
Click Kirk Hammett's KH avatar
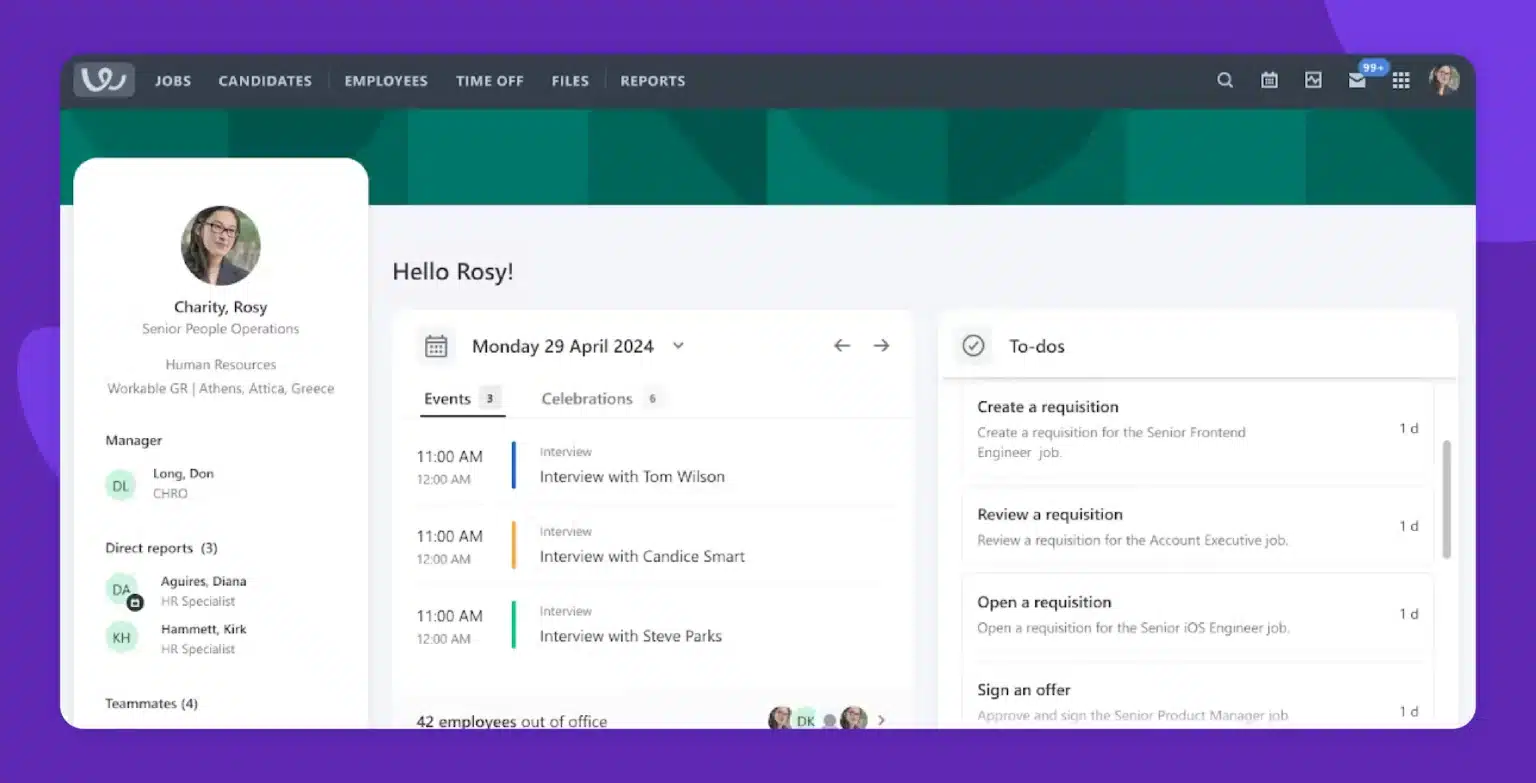pos(121,638)
